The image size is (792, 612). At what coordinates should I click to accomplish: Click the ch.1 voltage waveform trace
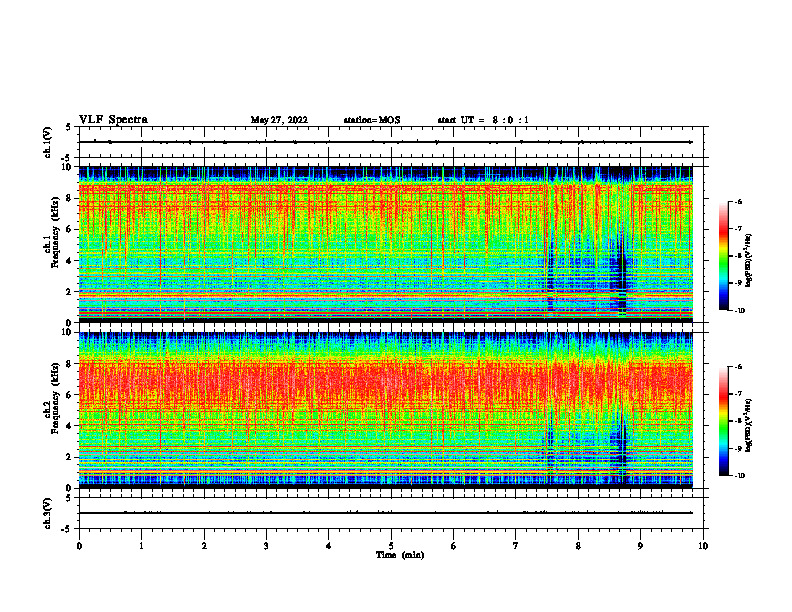(x=385, y=142)
